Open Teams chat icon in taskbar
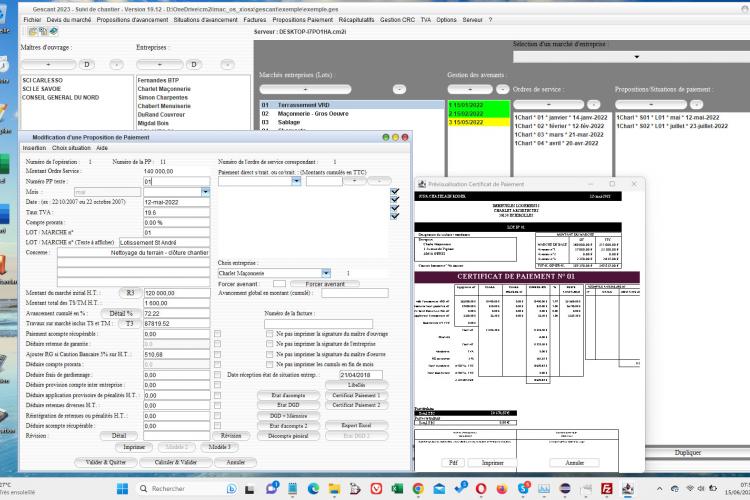The height and width of the screenshot is (500, 750). tap(272, 489)
